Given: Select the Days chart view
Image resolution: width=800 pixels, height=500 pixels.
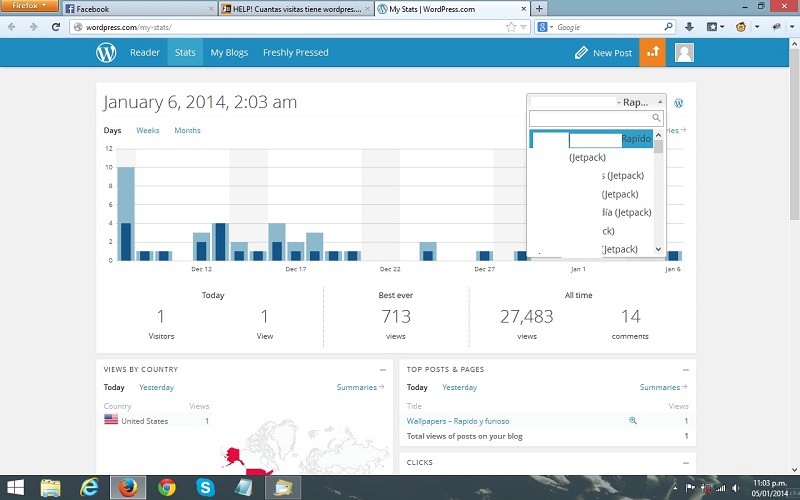Looking at the screenshot, I should (x=112, y=131).
